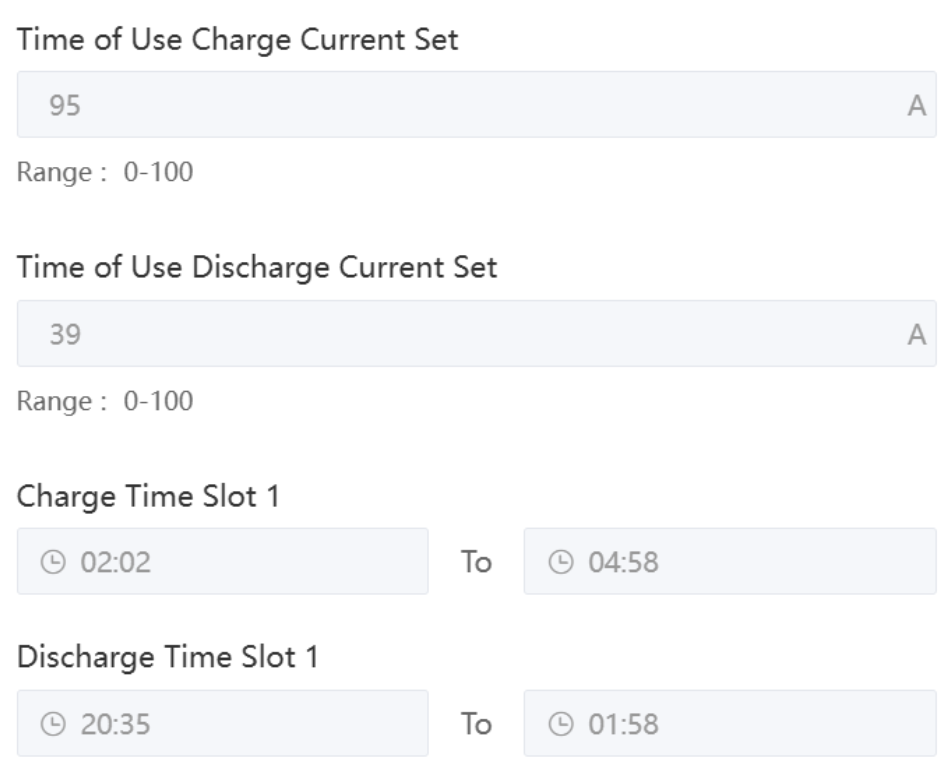Viewport: 940px width, 772px height.
Task: Open the Discharge Time Slot 1 start time 20:35
Action: (222, 723)
